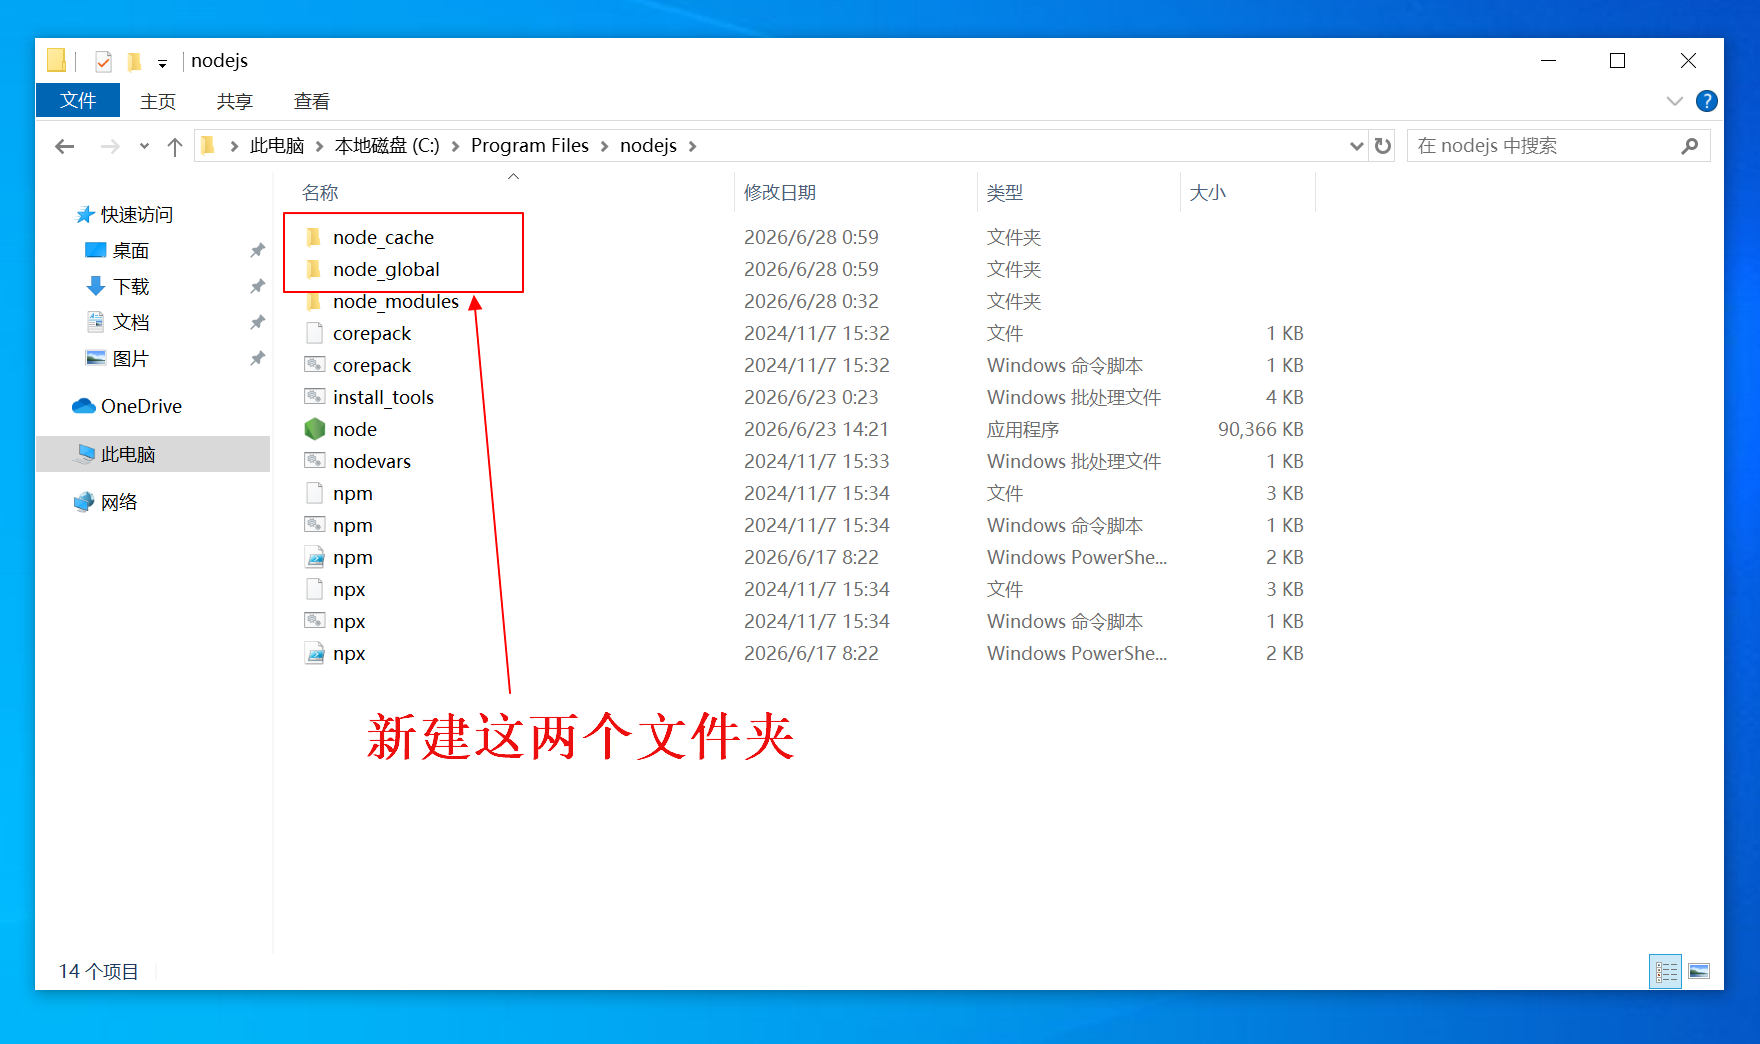Go up one folder level

tap(175, 146)
